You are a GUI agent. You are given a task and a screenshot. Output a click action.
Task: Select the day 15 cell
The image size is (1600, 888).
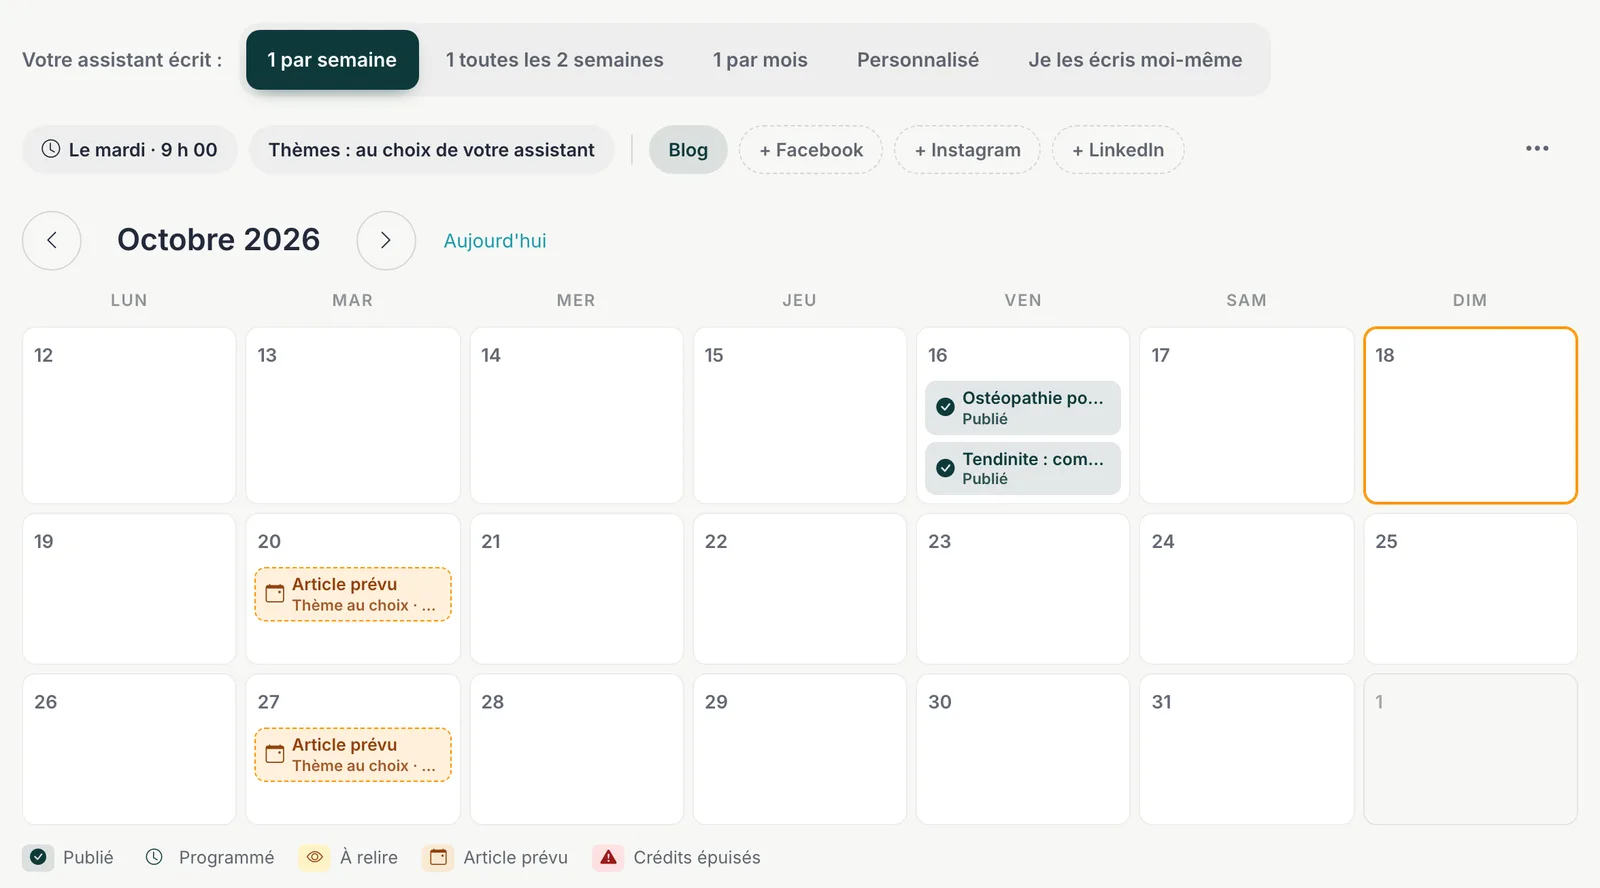click(800, 415)
